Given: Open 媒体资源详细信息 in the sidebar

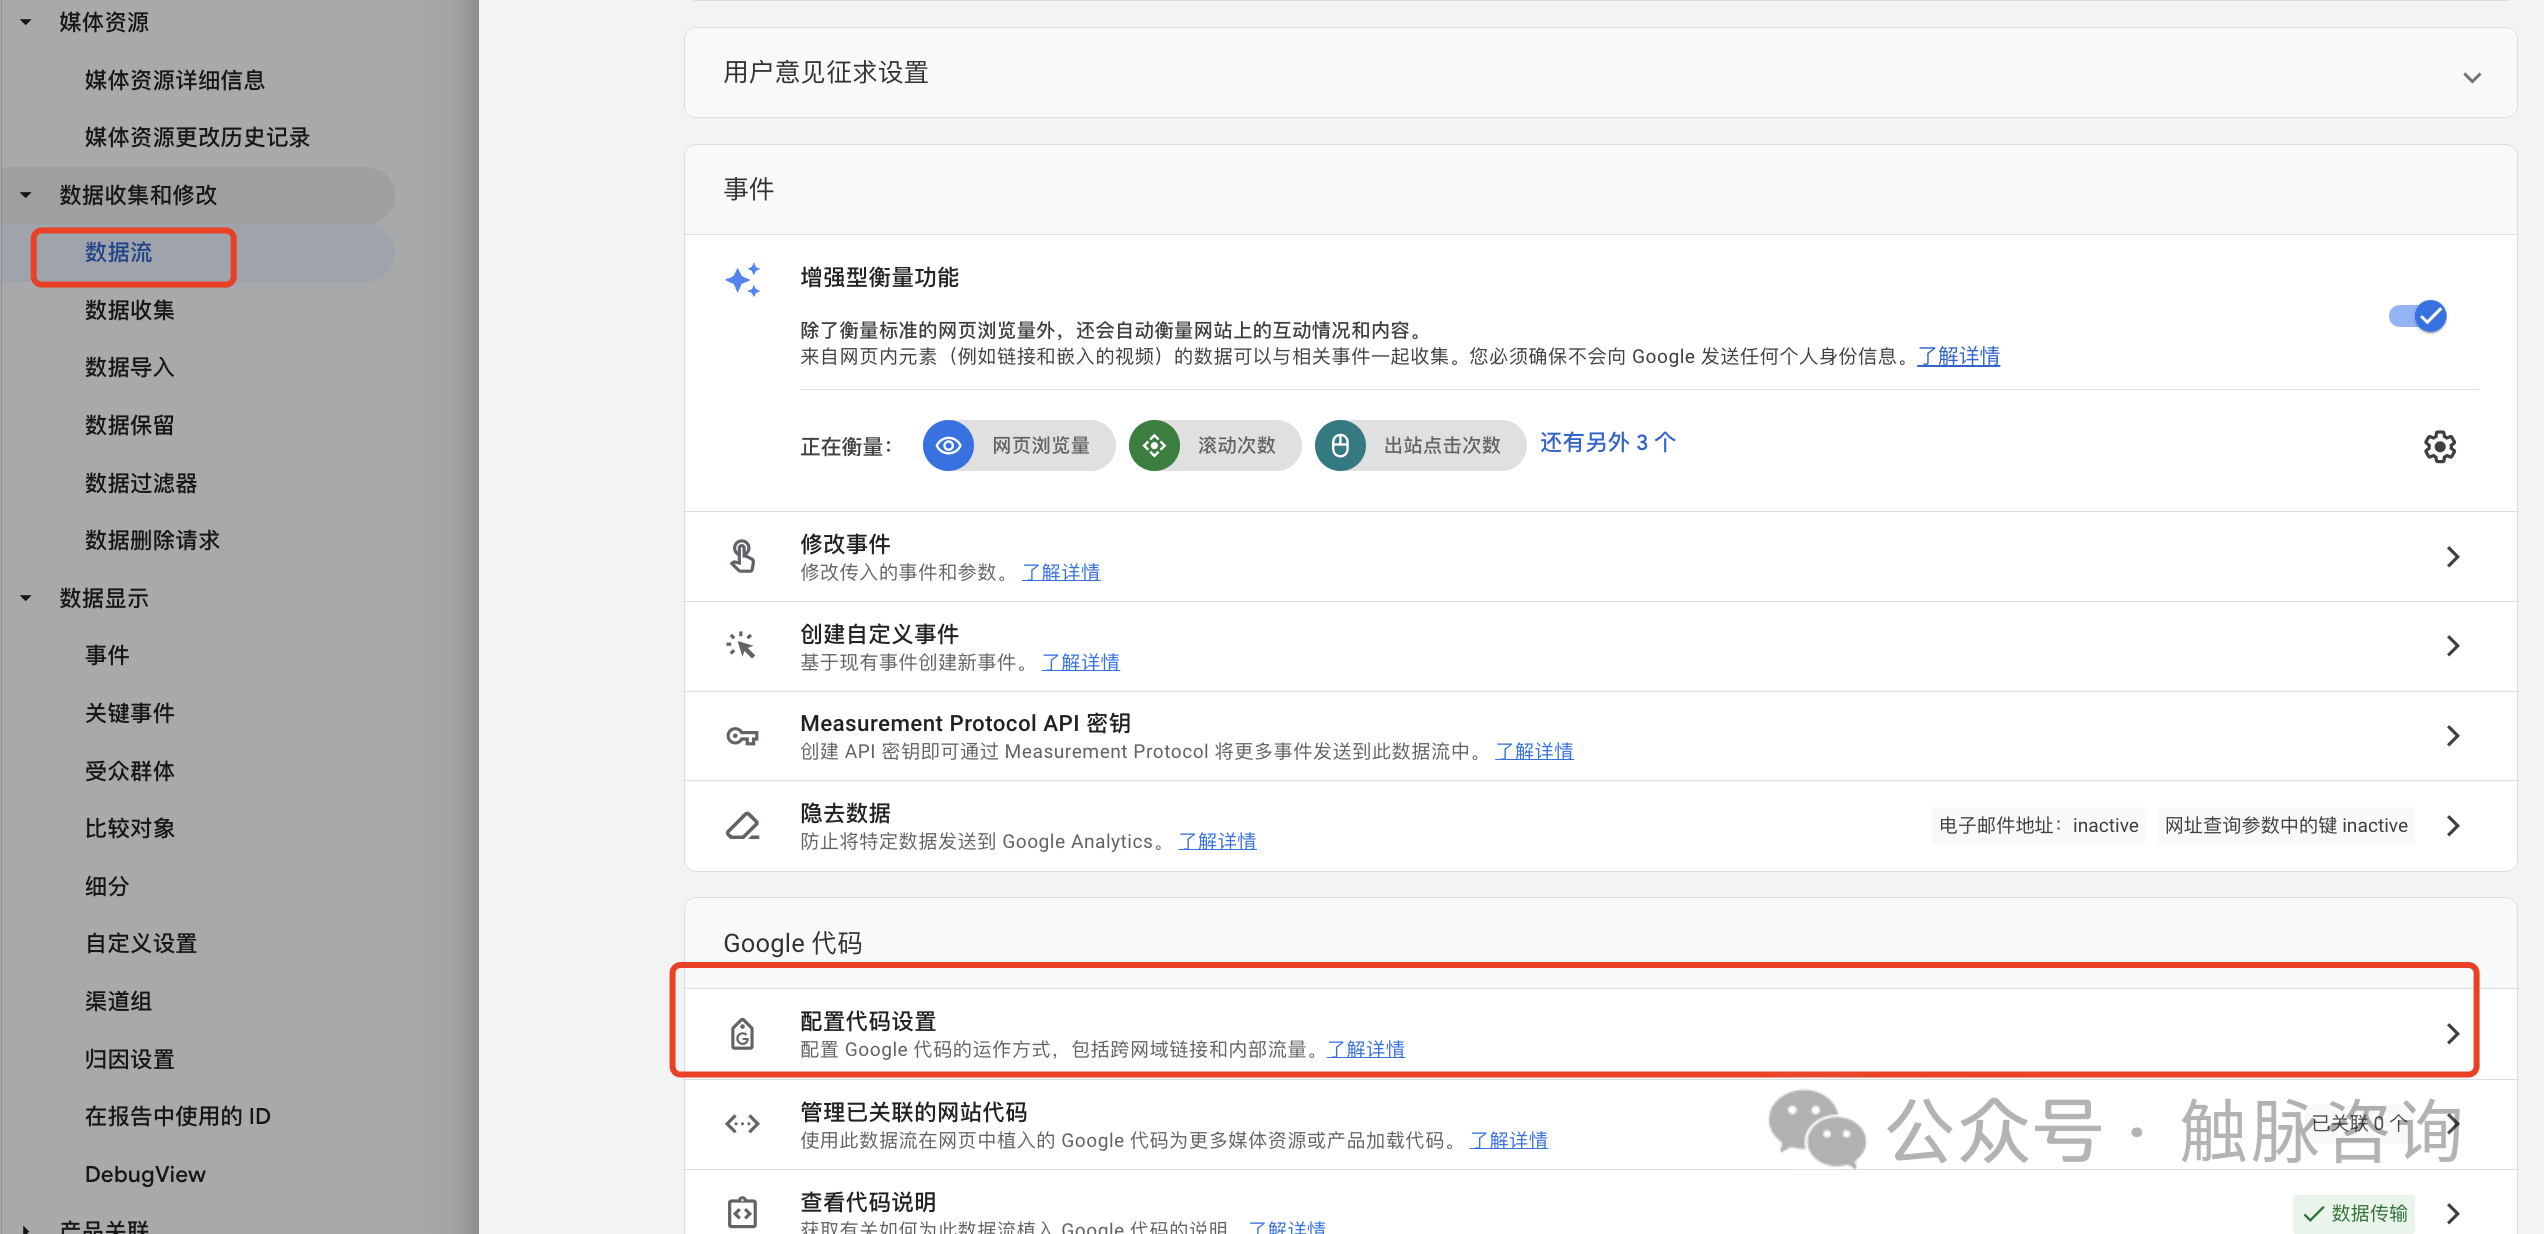Looking at the screenshot, I should (174, 80).
